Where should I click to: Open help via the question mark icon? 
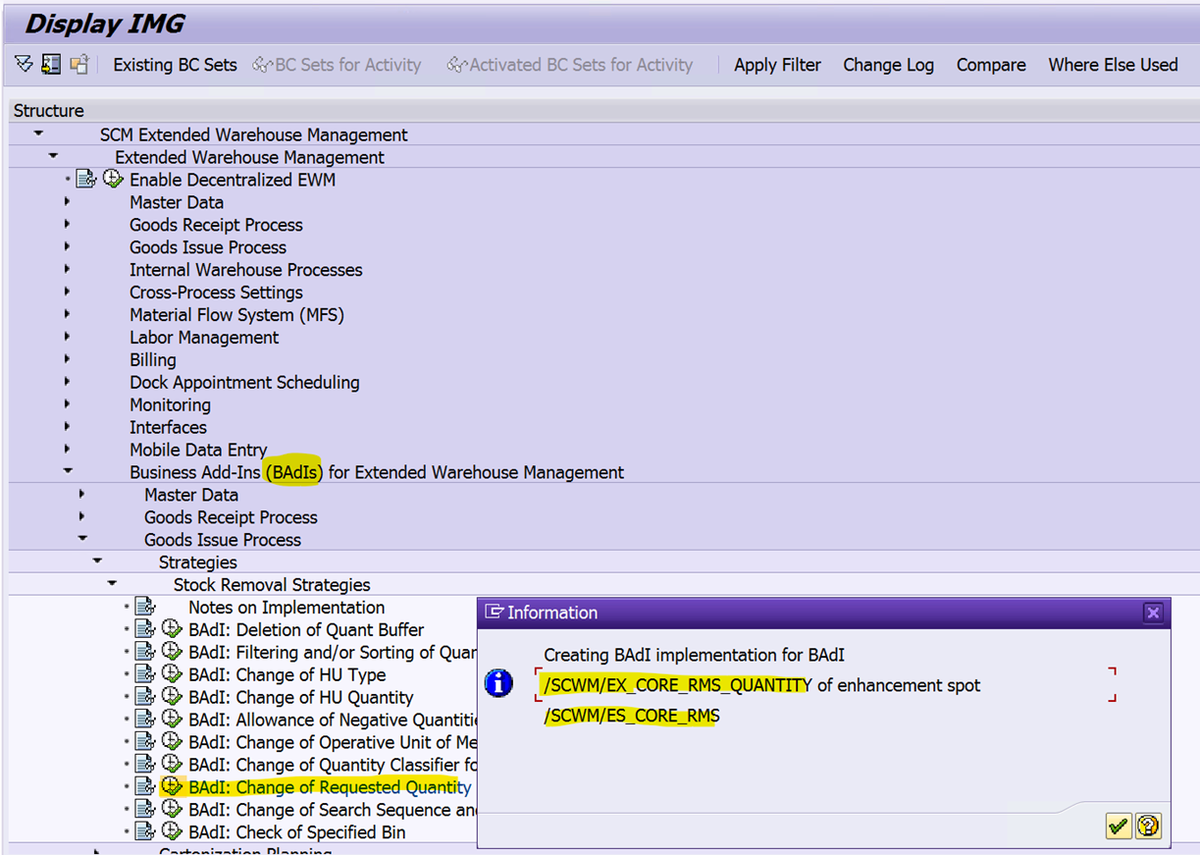(1148, 825)
